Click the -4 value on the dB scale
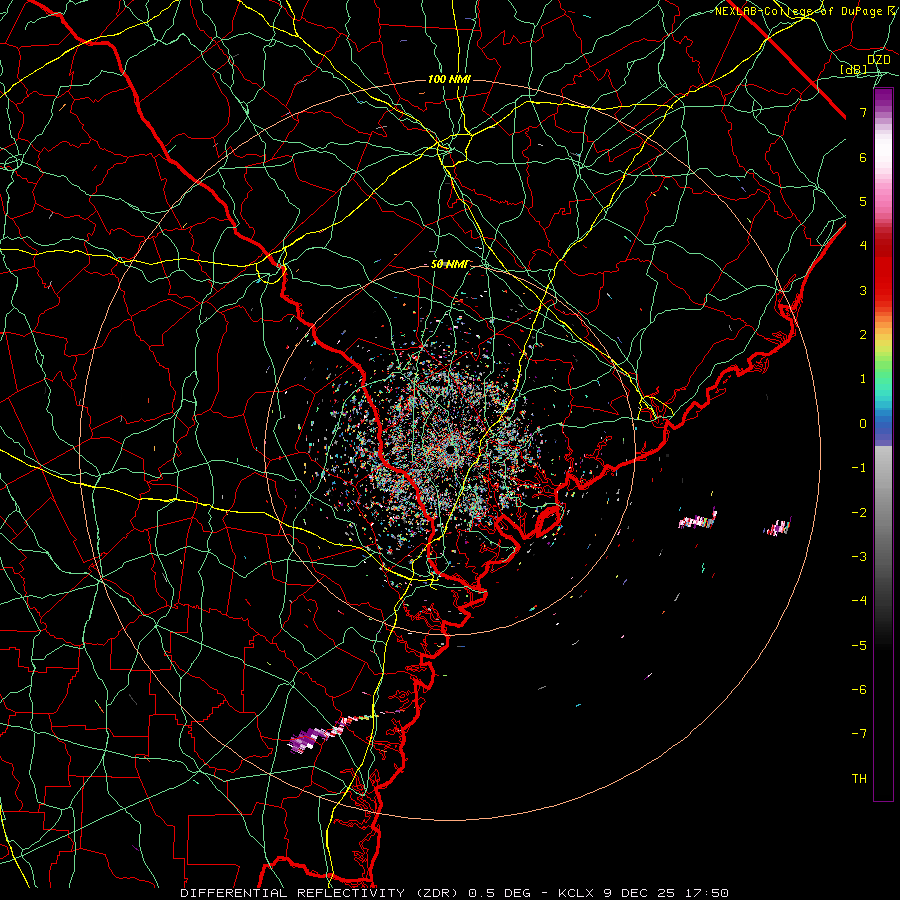The height and width of the screenshot is (900, 900). point(859,600)
